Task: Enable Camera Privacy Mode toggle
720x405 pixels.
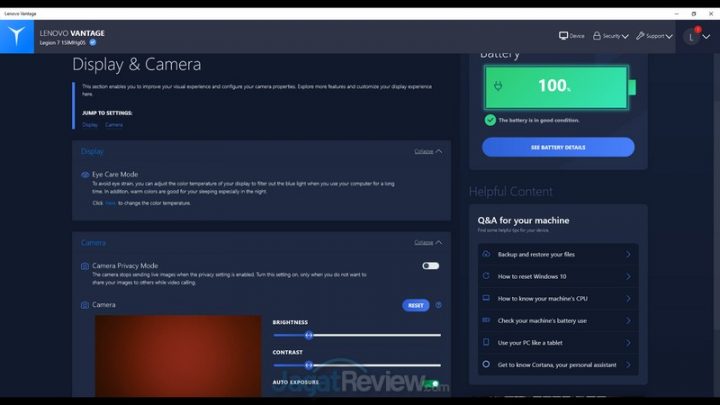Action: pyautogui.click(x=430, y=266)
